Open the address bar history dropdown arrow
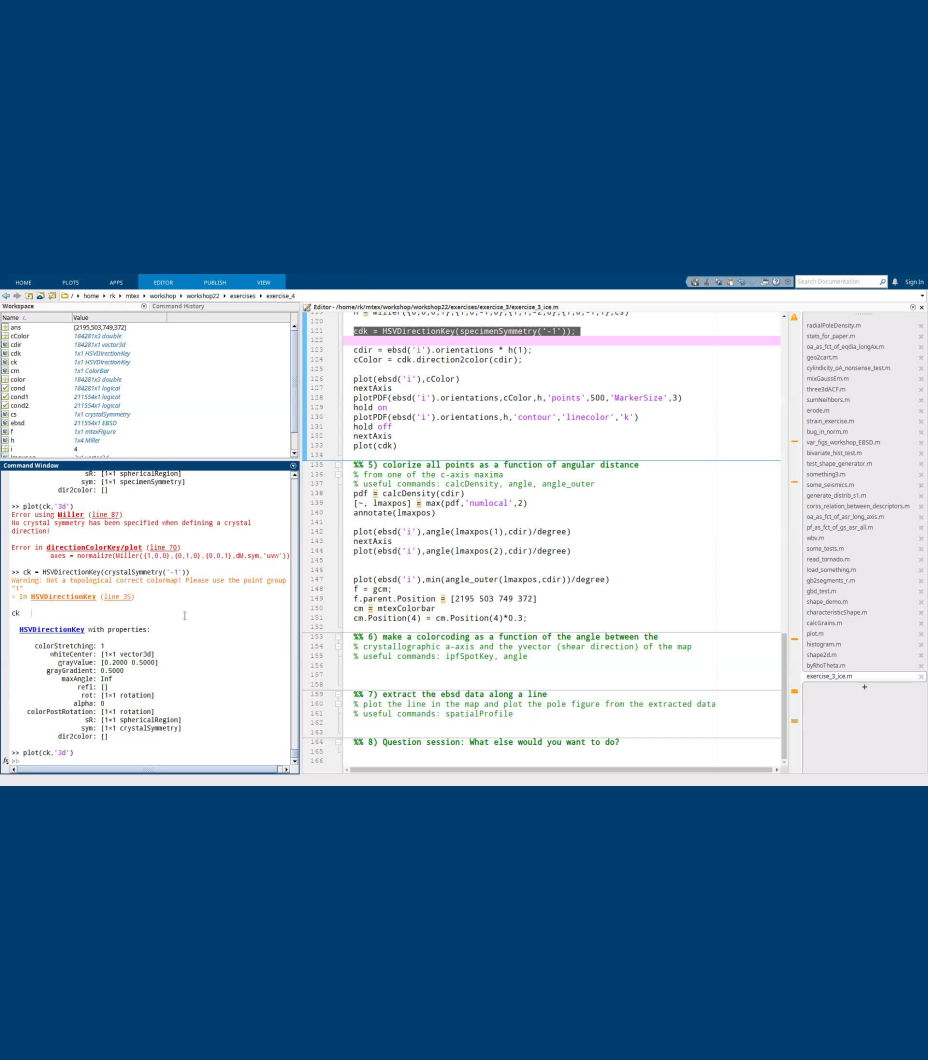This screenshot has height=1060, width=928. click(922, 296)
